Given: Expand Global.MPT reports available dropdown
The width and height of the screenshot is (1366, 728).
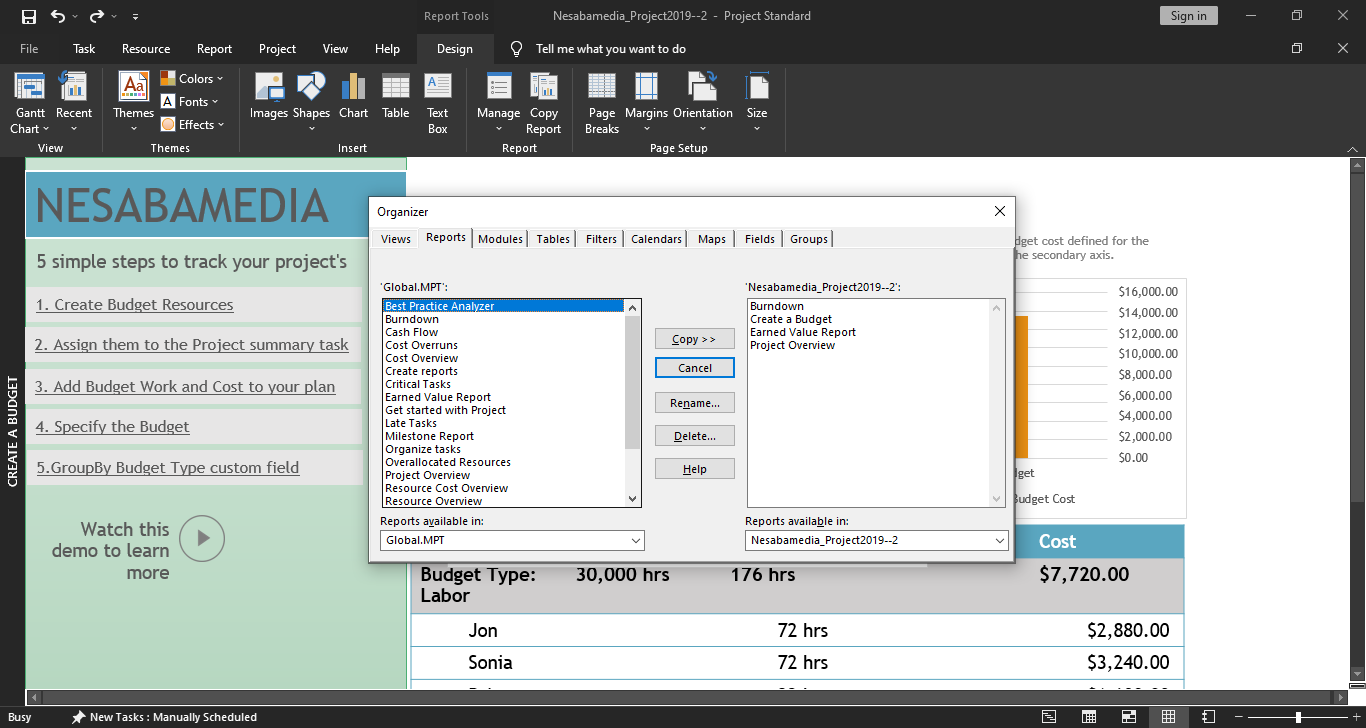Looking at the screenshot, I should pos(635,541).
